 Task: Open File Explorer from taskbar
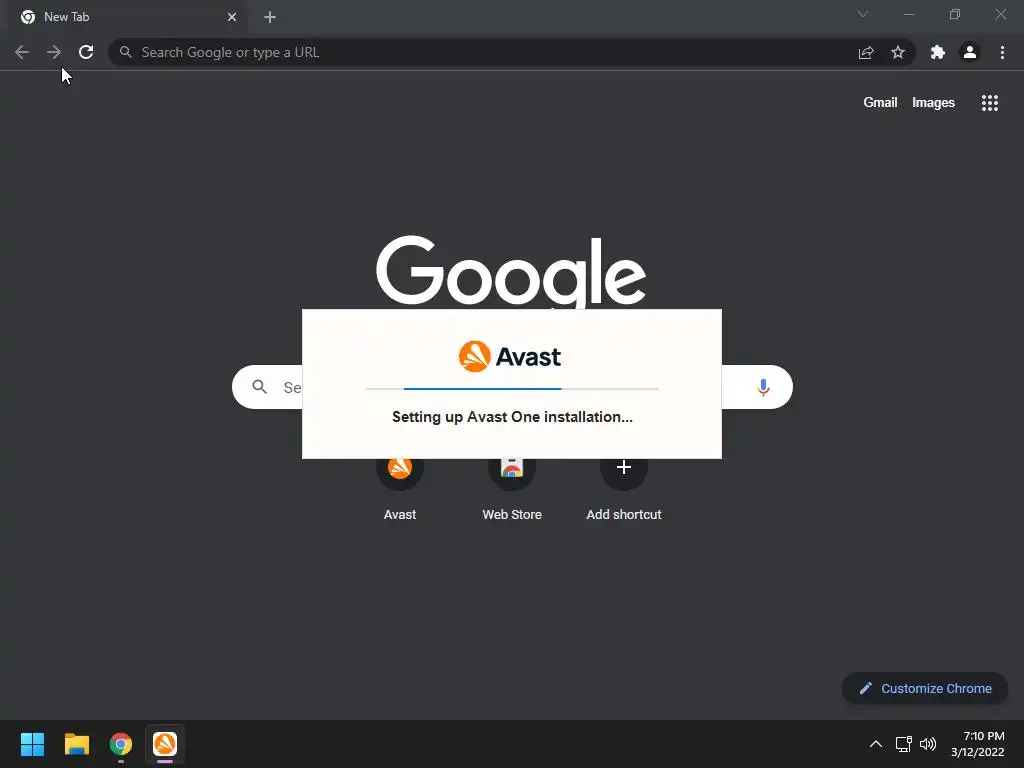(76, 744)
